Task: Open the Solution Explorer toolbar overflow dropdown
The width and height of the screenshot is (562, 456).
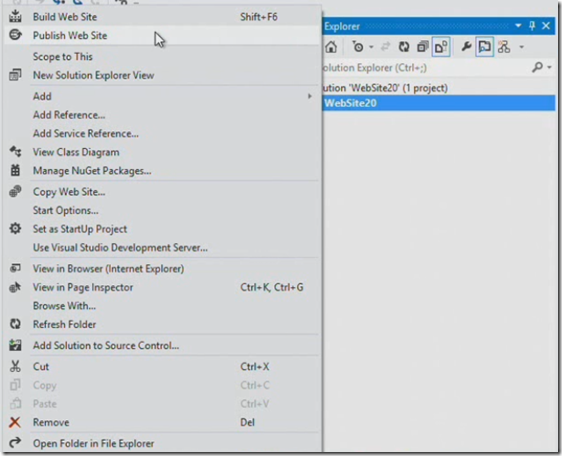Action: coord(522,47)
